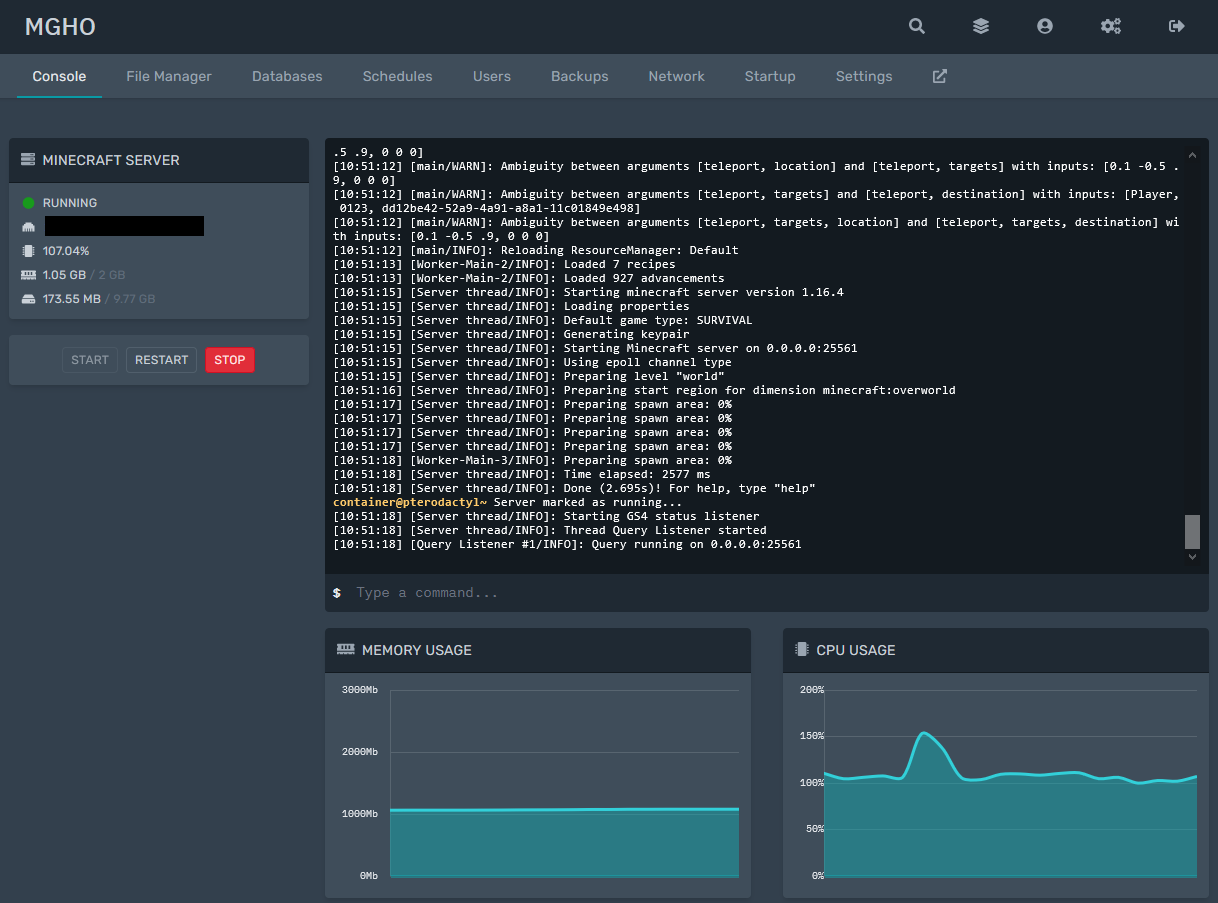1218x903 pixels.
Task: Open the account user icon
Action: 1045,27
